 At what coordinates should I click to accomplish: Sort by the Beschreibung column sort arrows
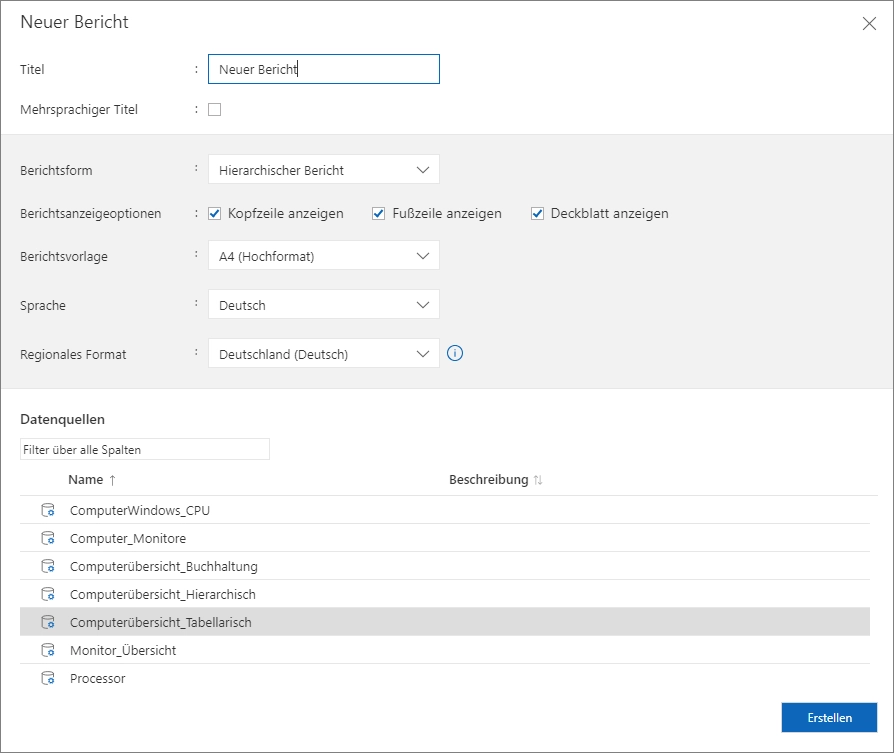pos(538,480)
